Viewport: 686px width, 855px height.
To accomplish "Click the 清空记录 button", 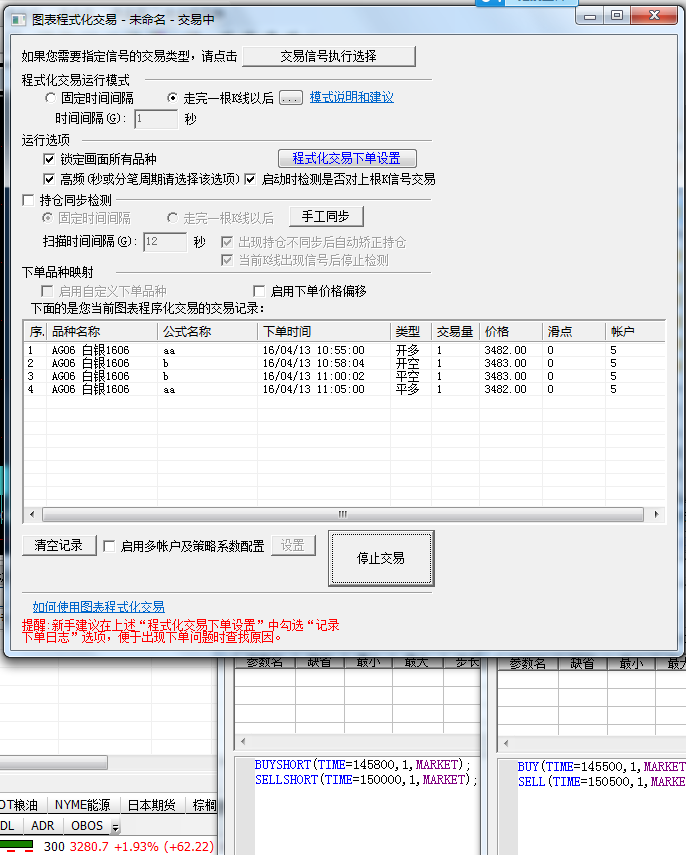I will pyautogui.click(x=58, y=545).
